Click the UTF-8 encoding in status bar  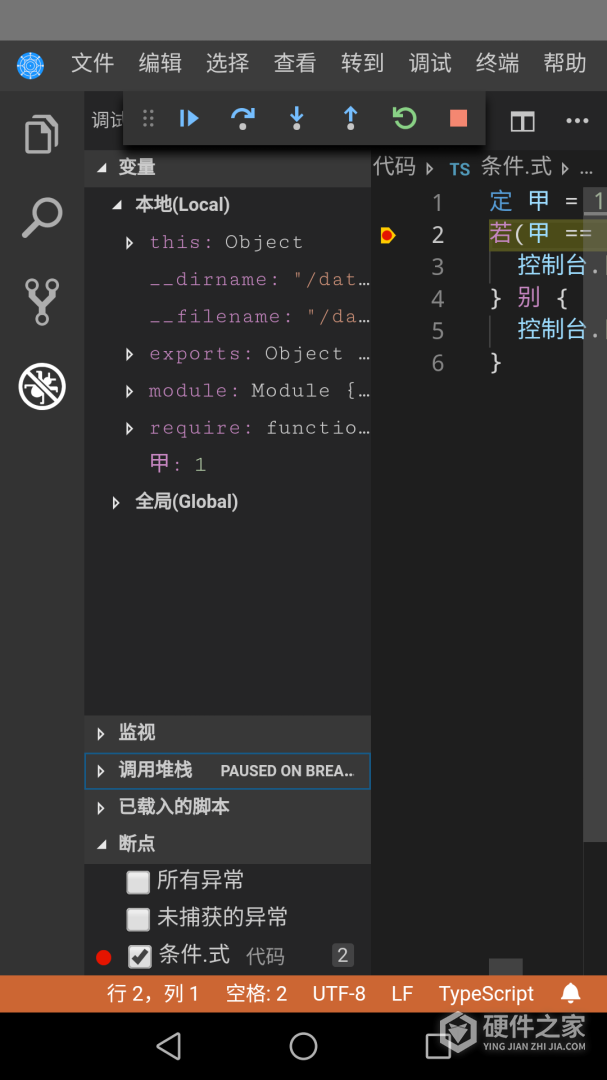click(x=339, y=994)
